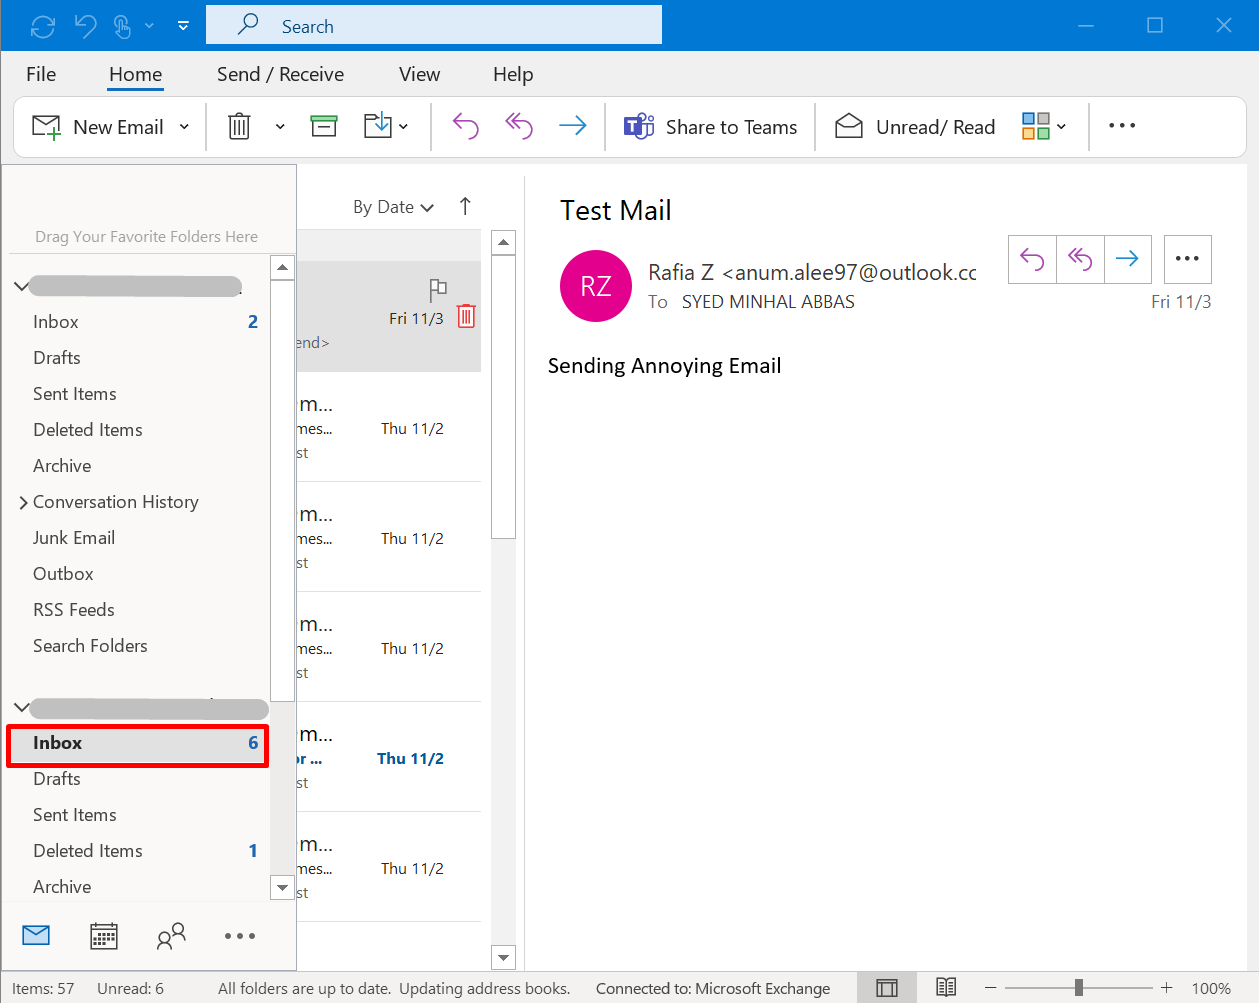The image size is (1259, 1003).
Task: Select the Inbox folder showing 6 unread
Action: click(138, 743)
